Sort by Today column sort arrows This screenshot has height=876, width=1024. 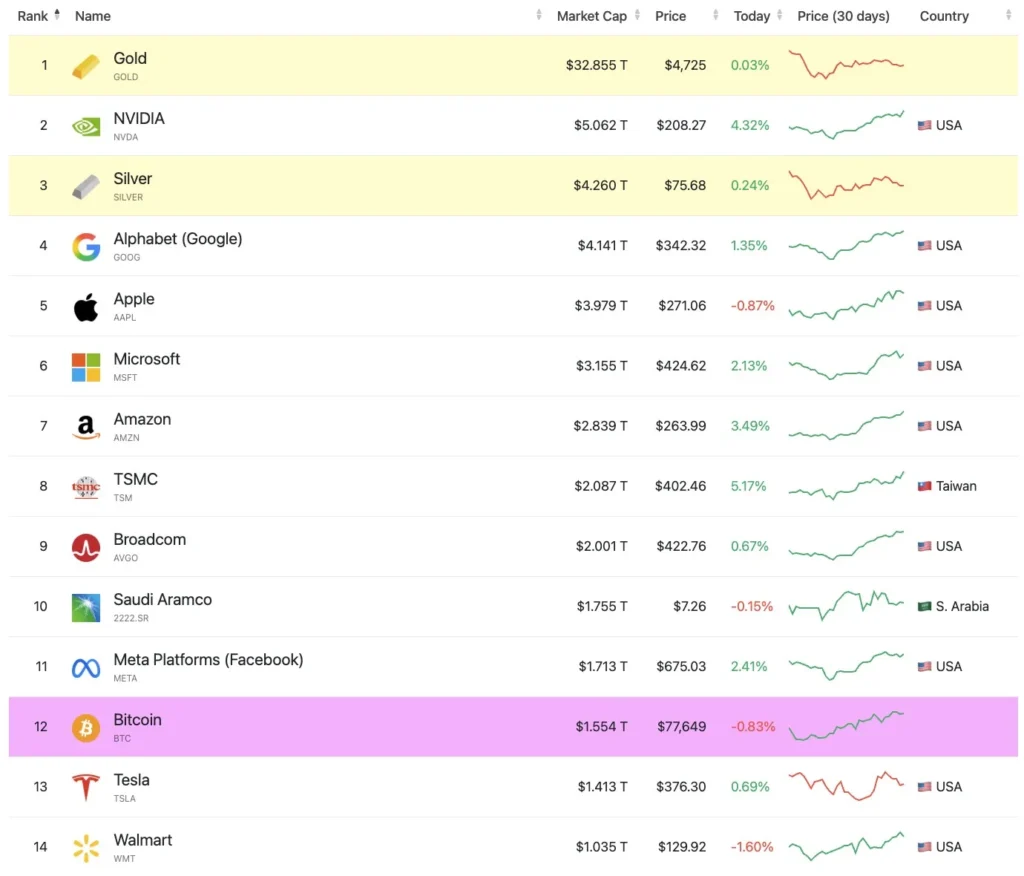[x=779, y=15]
